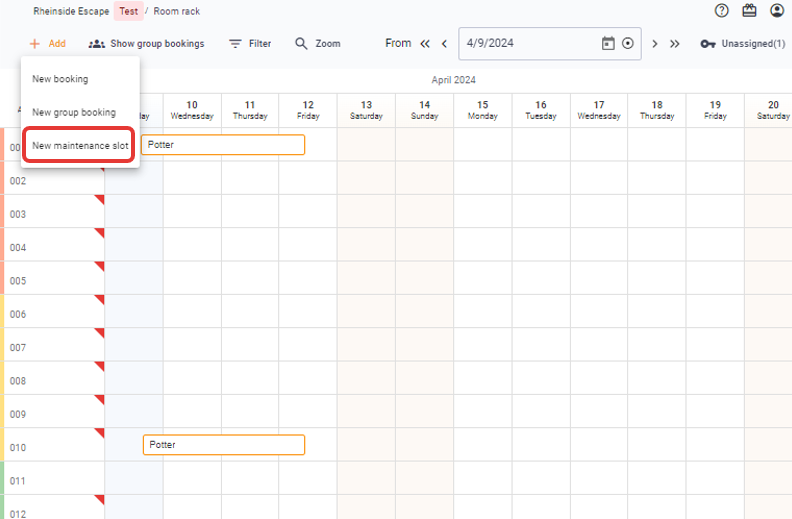Jump backward with double left chevrons
The height and width of the screenshot is (519, 792).
[425, 44]
